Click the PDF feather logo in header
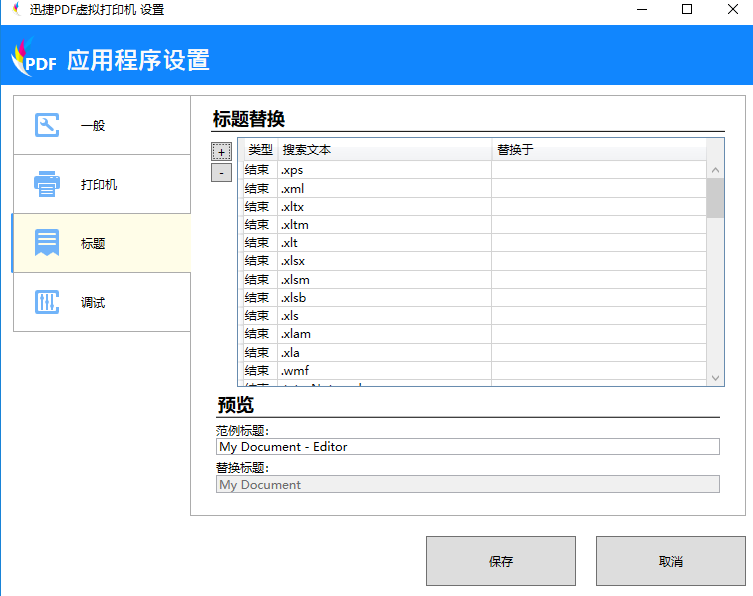The width and height of the screenshot is (753, 596). click(x=34, y=59)
